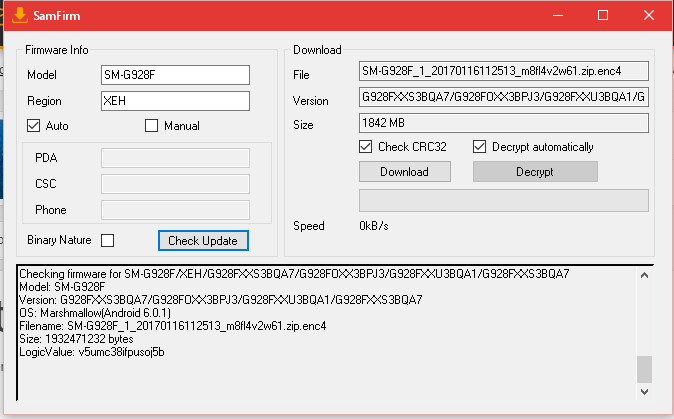Viewport: 674px width, 419px height.
Task: Click the Check Update button
Action: click(x=203, y=241)
